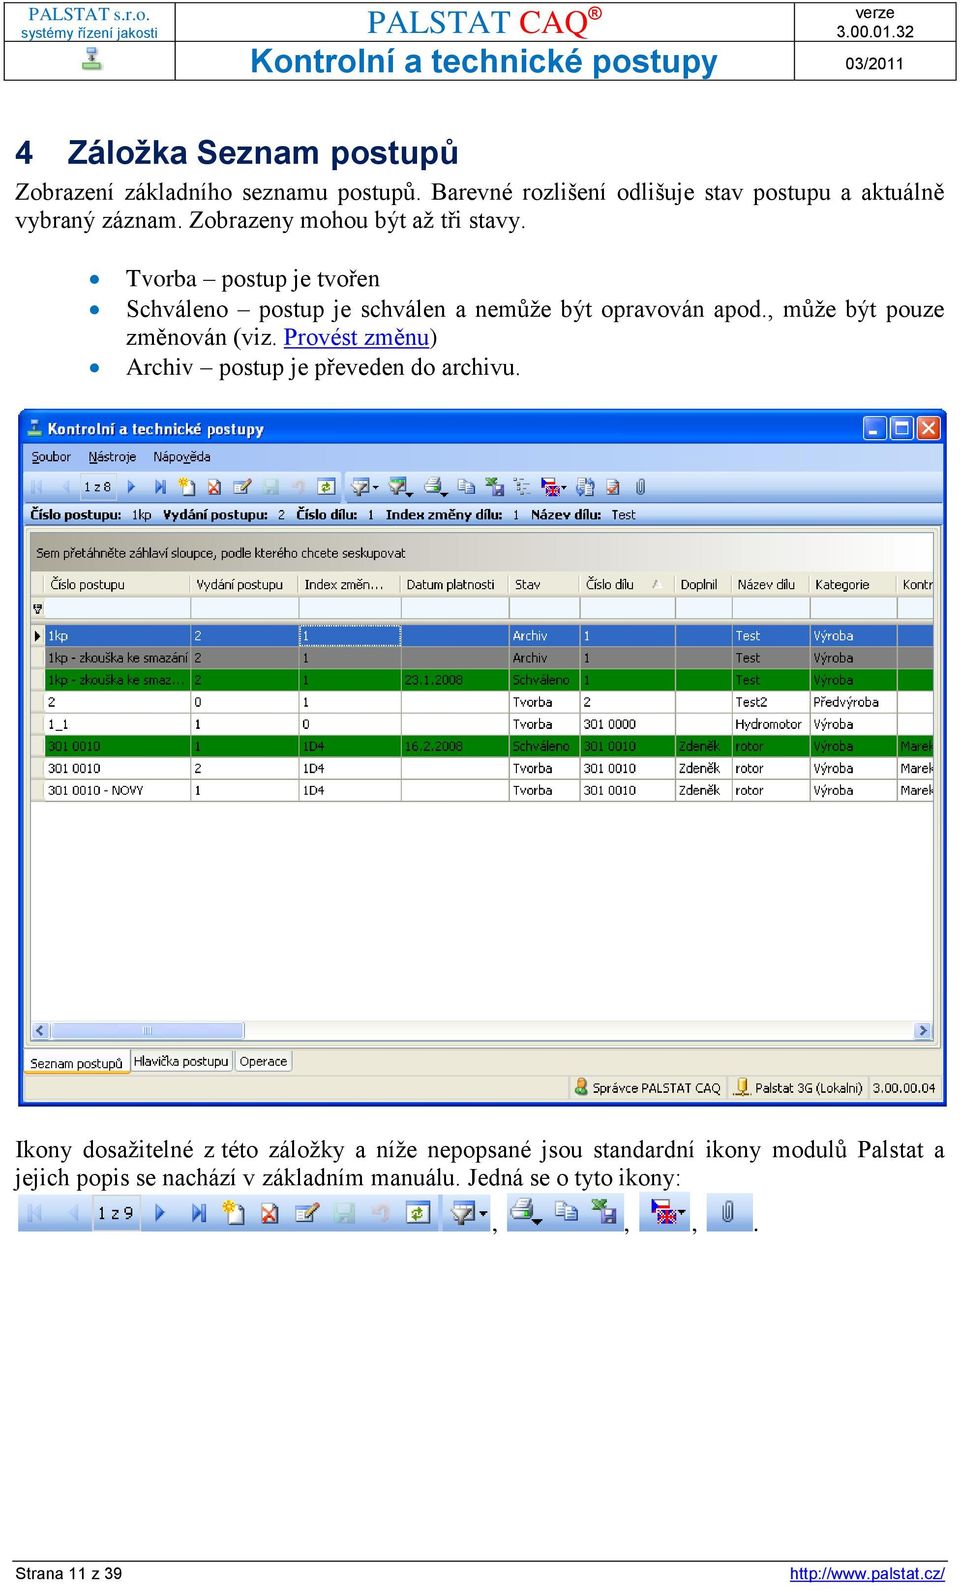
Task: Open flag dropdown arrow in bottom icon strip
Action: (682, 1214)
